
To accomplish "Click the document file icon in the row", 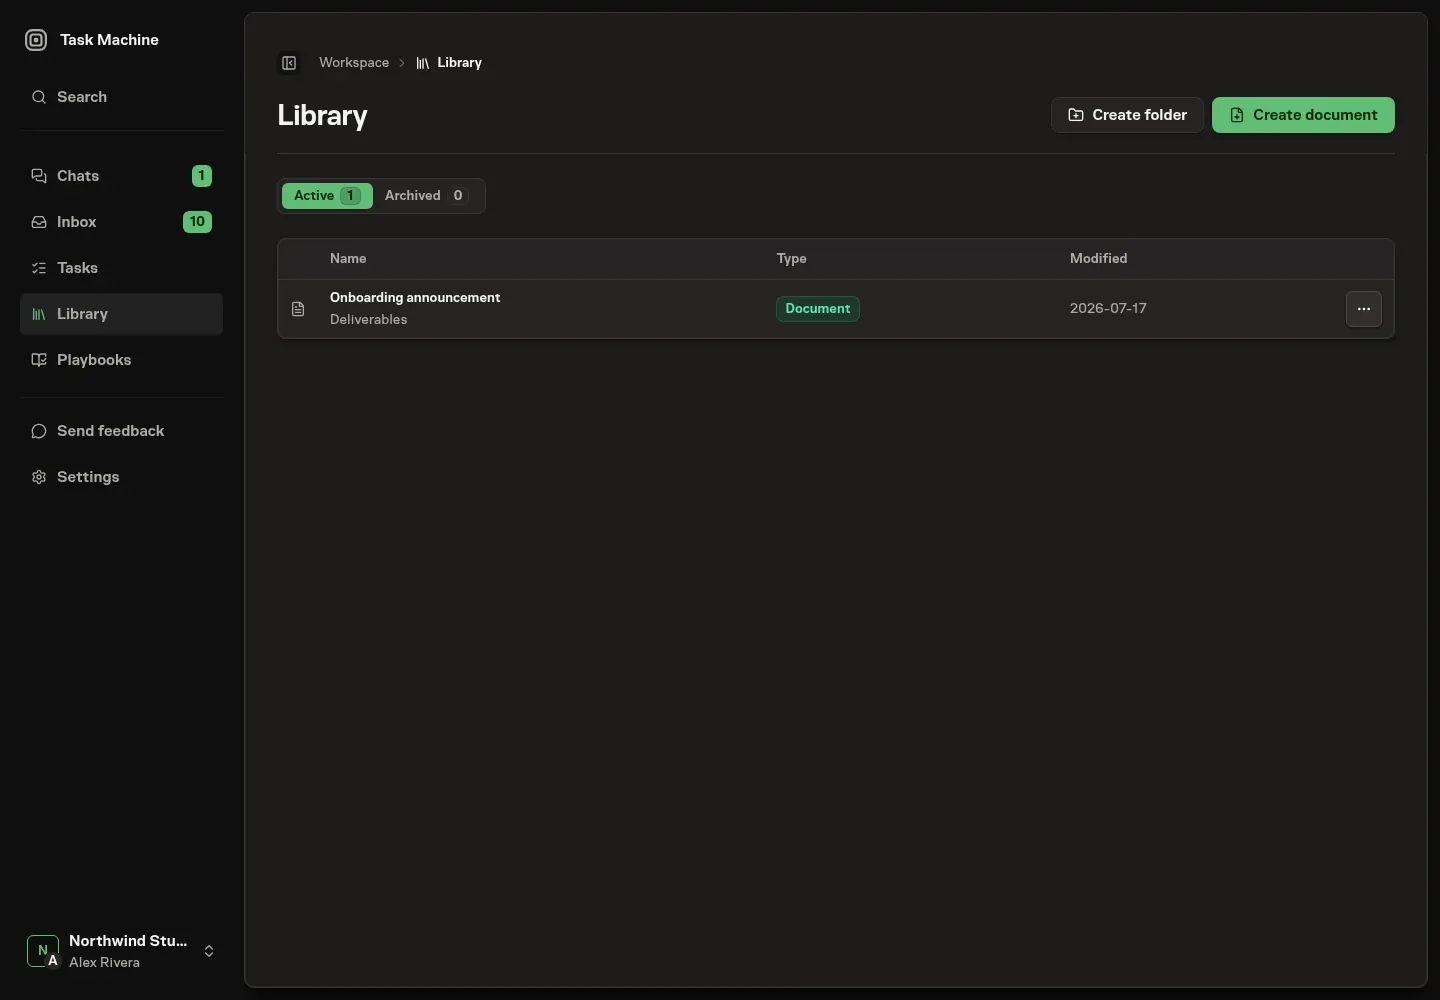I will point(298,309).
